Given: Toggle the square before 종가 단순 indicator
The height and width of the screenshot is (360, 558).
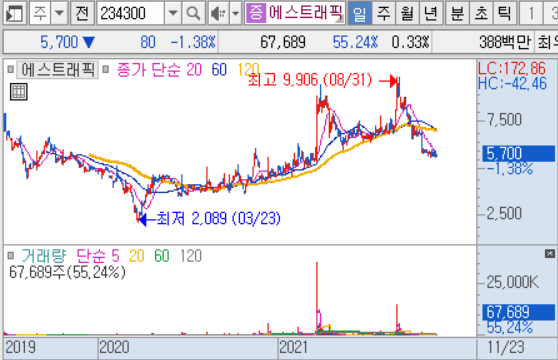Looking at the screenshot, I should point(105,69).
